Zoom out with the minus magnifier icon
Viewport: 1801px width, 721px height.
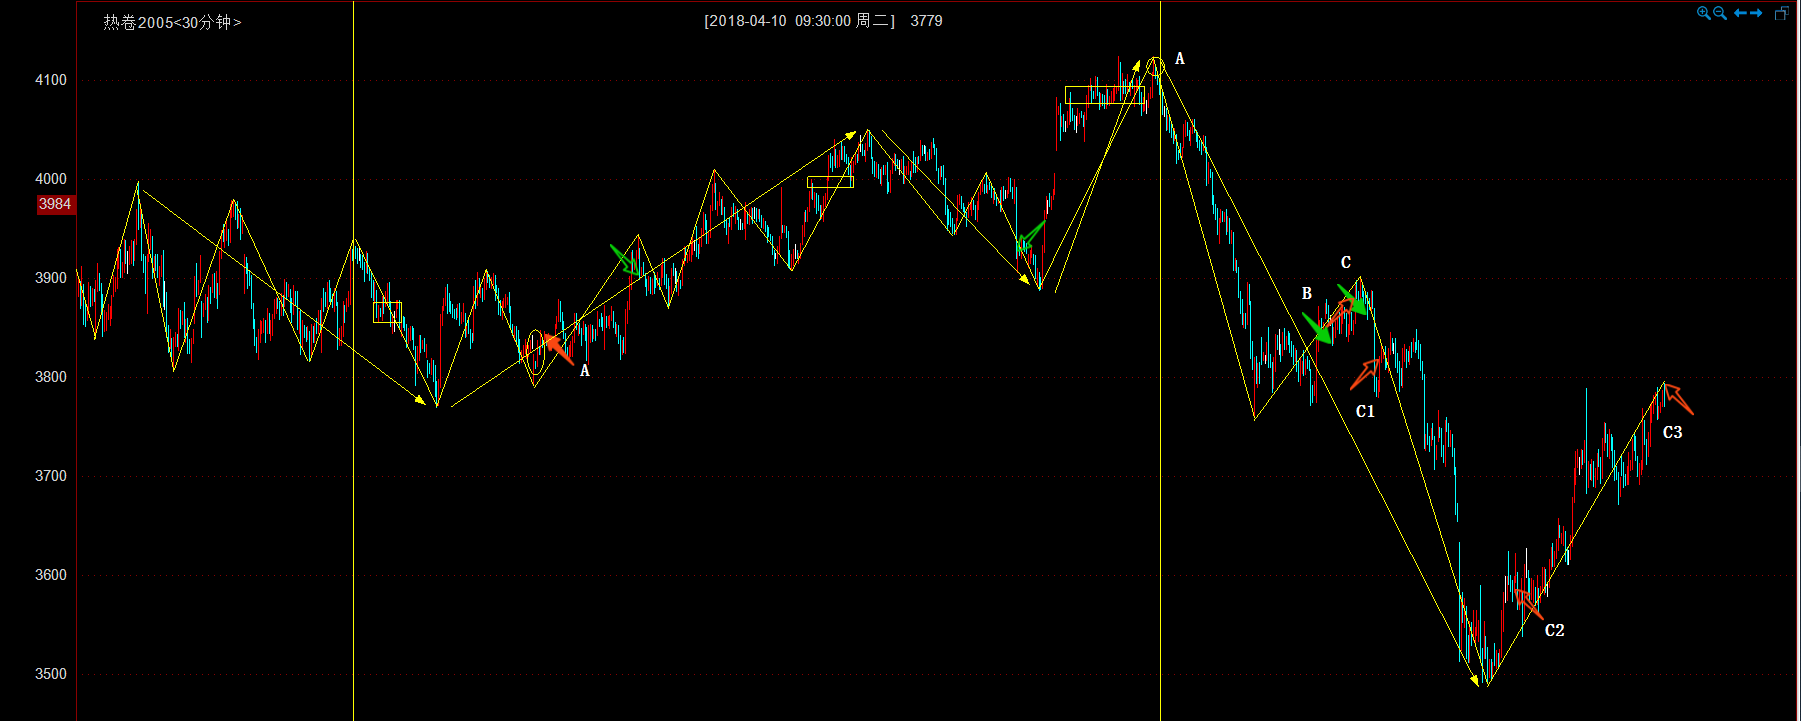[x=1720, y=13]
